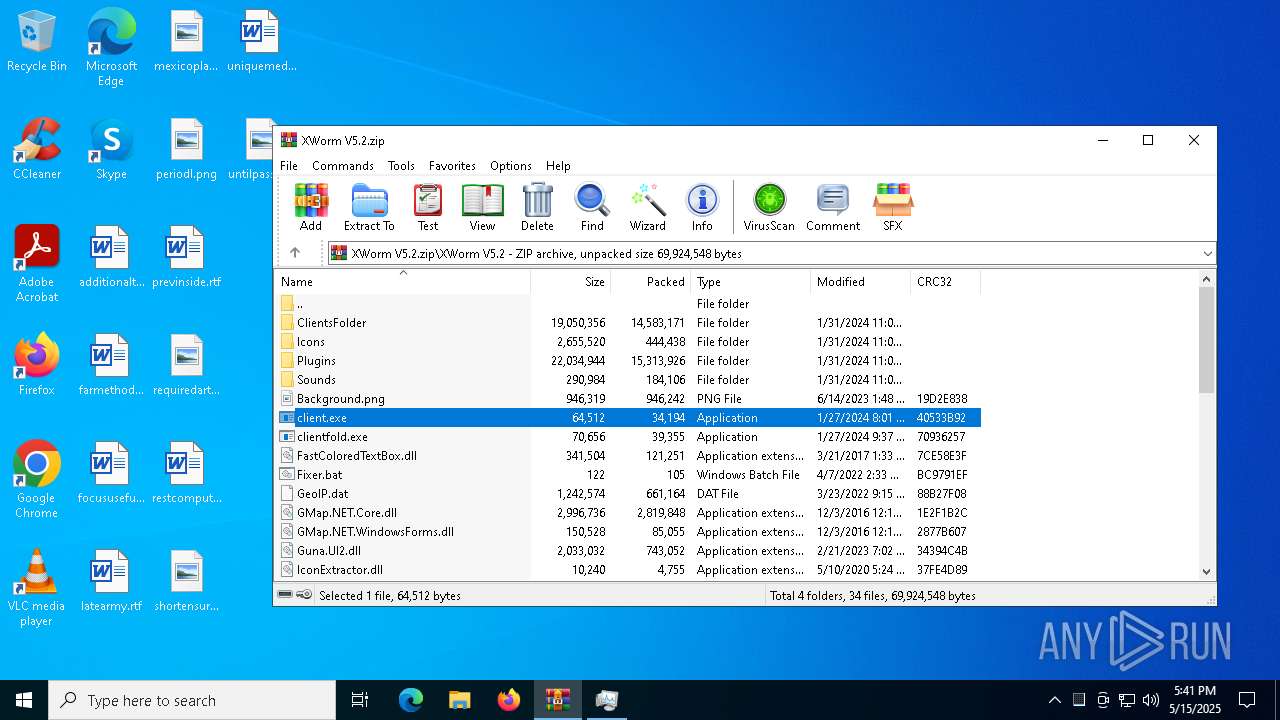Select Guna.UI2.dll file
Image resolution: width=1280 pixels, height=720 pixels.
pos(628,551)
